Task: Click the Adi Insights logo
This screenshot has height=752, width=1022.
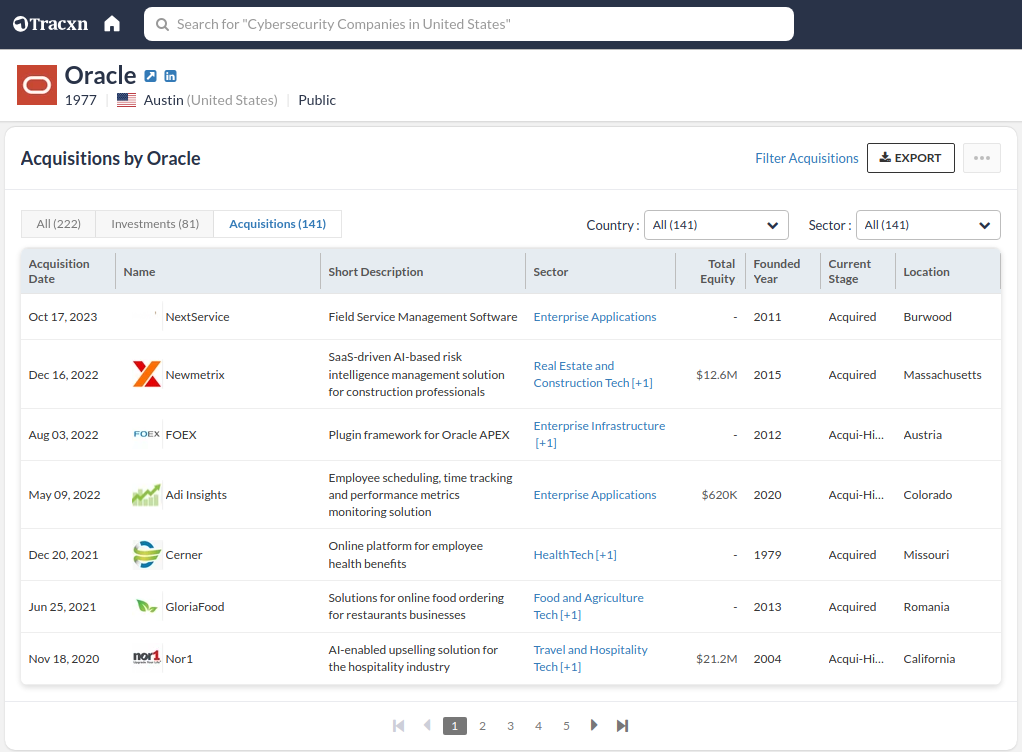Action: pos(147,495)
